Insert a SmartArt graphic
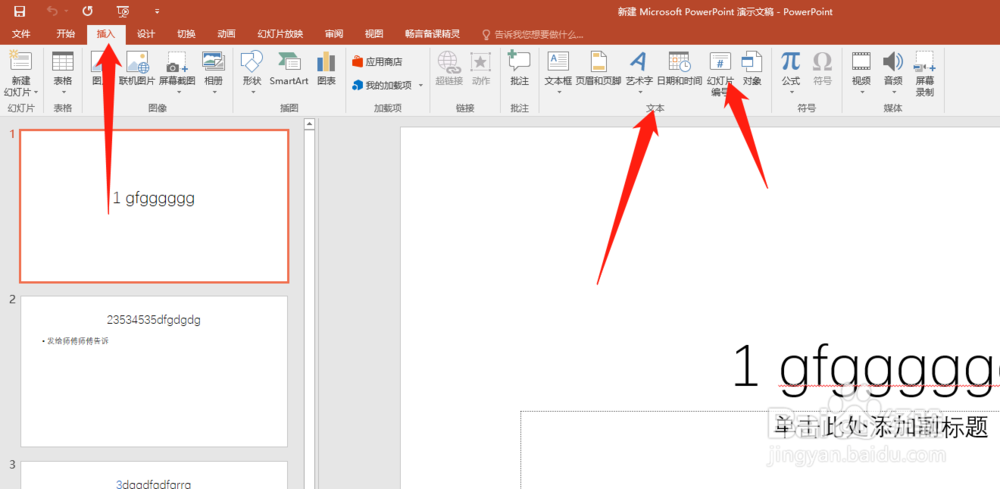Image resolution: width=1000 pixels, height=489 pixels. coord(289,68)
